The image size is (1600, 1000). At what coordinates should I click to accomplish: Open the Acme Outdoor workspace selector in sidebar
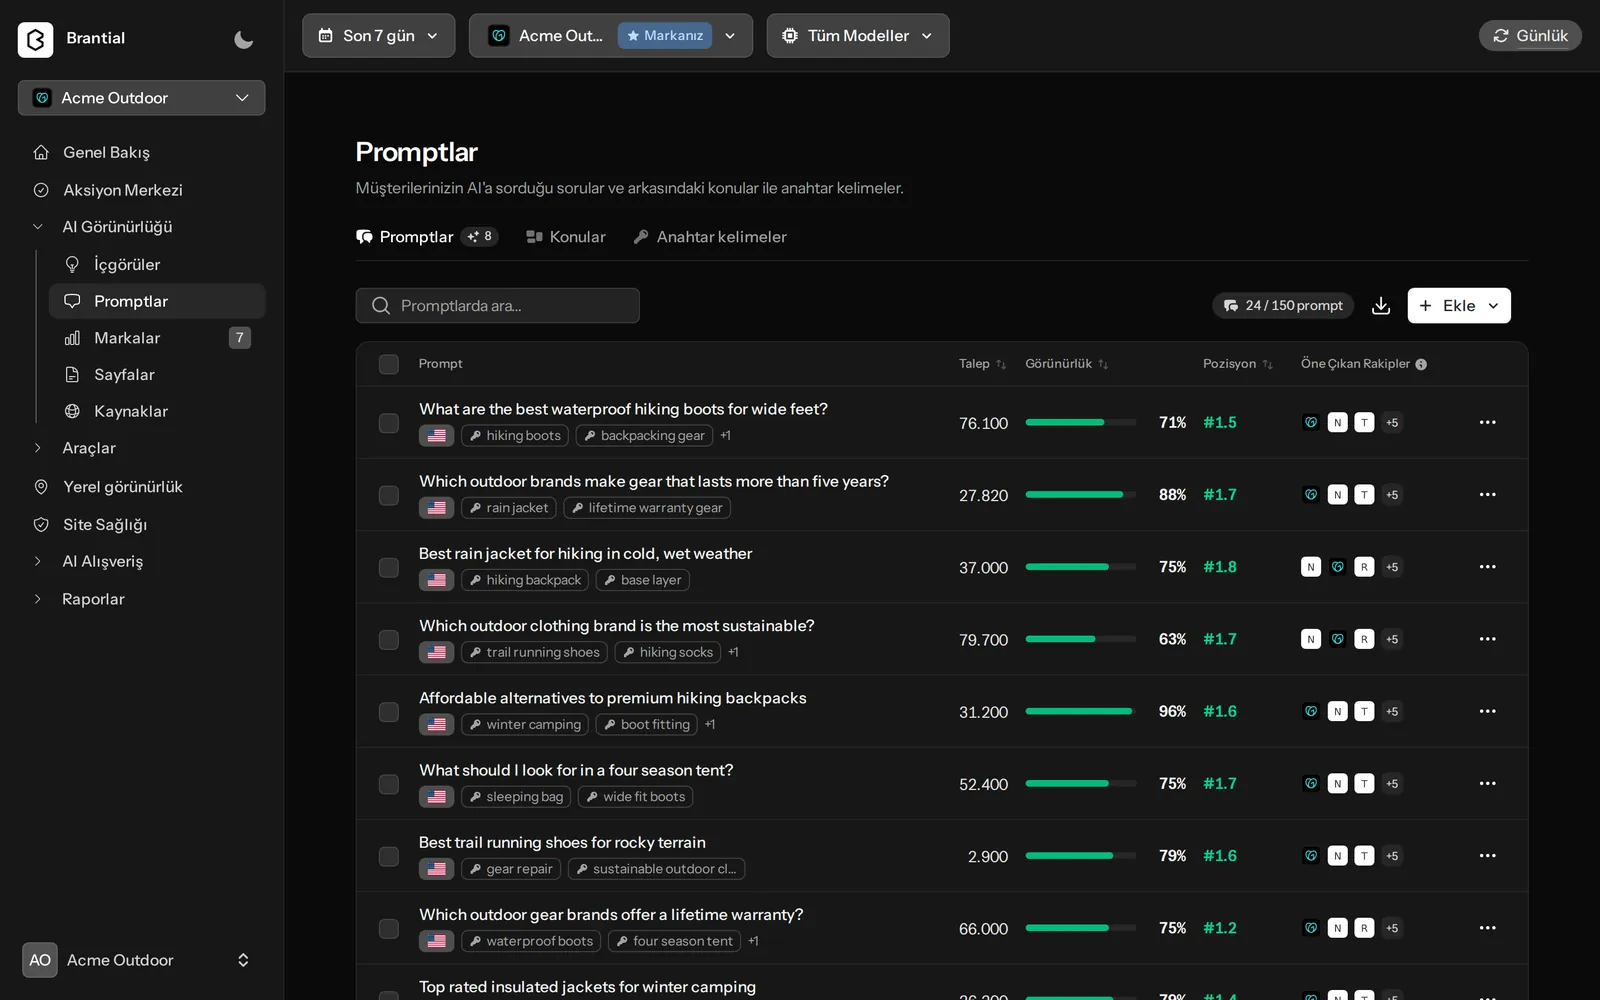pyautogui.click(x=141, y=98)
